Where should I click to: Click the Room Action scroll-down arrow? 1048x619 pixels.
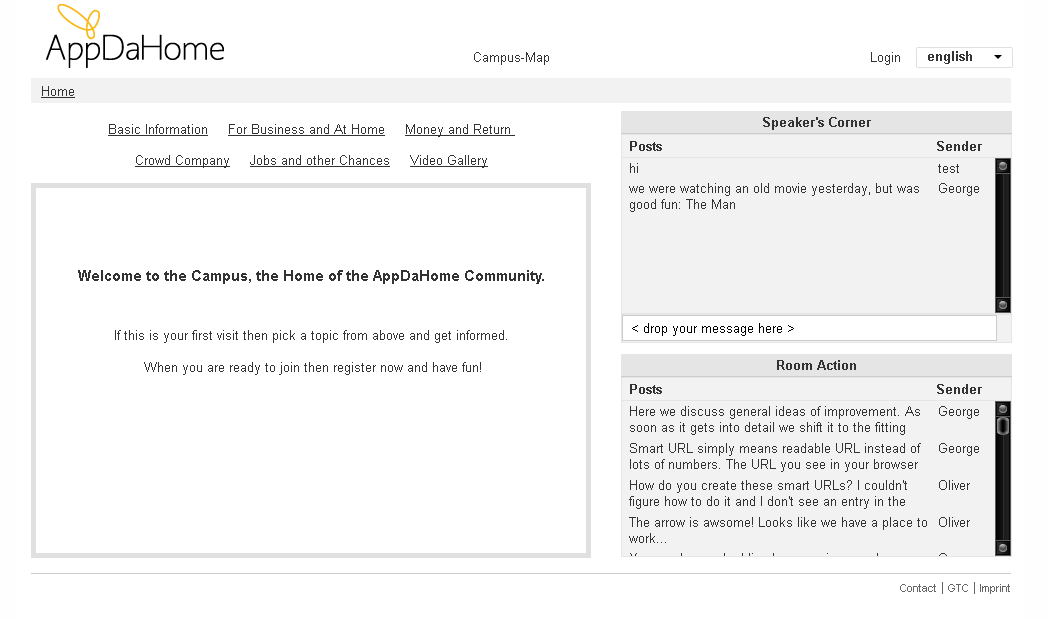pyautogui.click(x=1003, y=548)
